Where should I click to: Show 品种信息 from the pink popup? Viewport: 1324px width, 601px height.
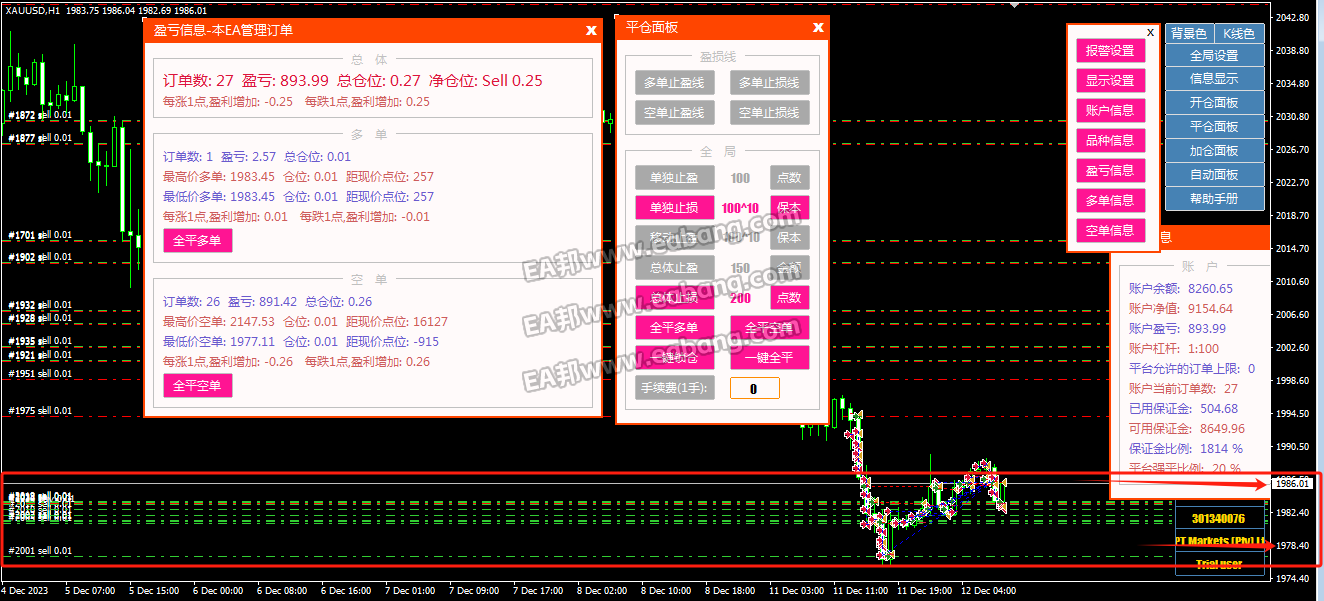pyautogui.click(x=1110, y=140)
